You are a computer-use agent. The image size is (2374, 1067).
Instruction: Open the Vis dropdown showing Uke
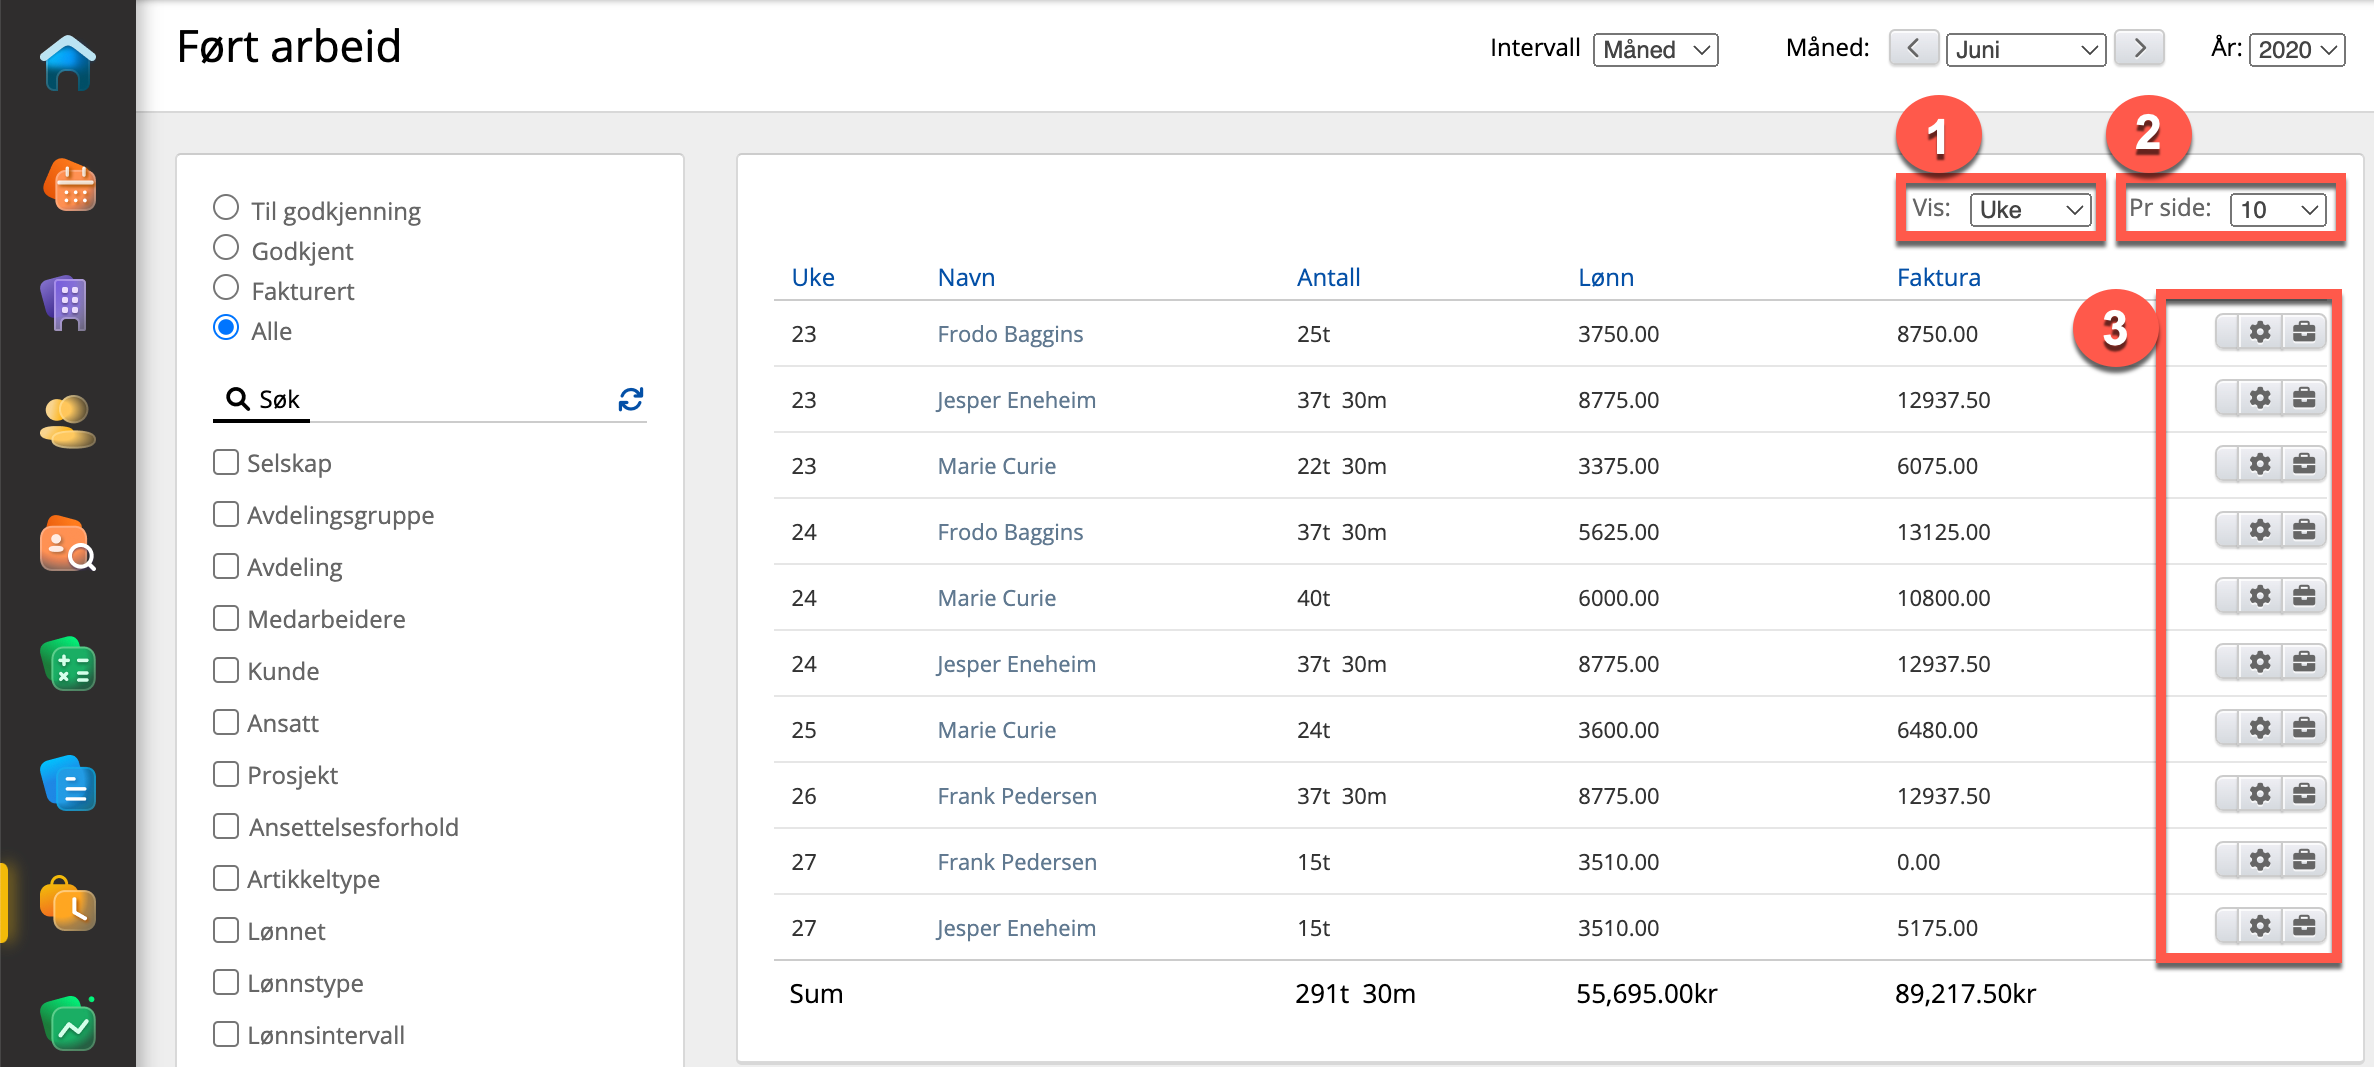click(2029, 210)
